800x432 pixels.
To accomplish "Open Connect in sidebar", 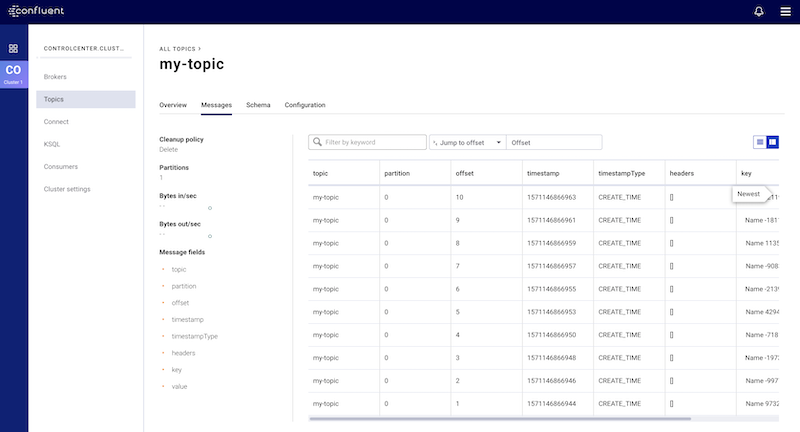I will (56, 122).
